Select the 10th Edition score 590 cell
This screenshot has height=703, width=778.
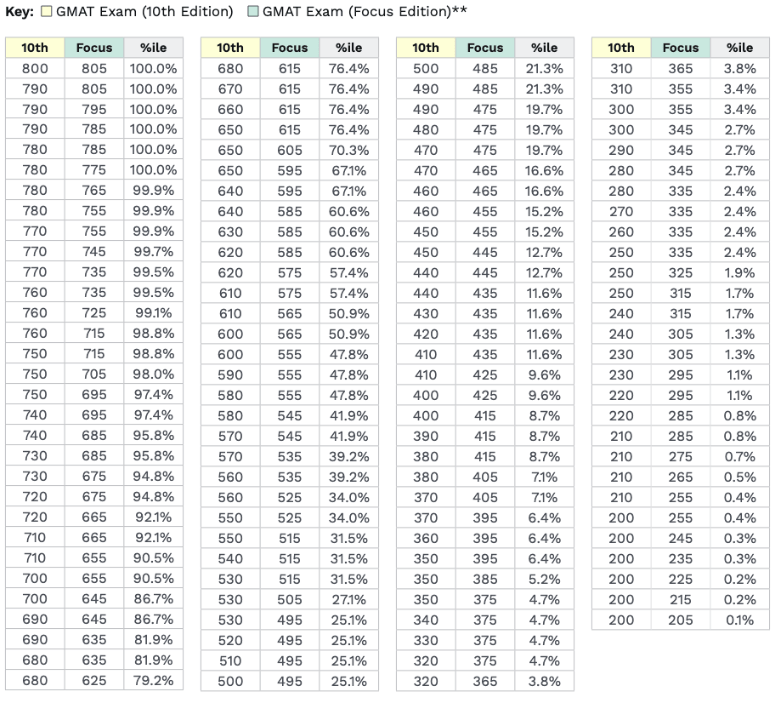click(230, 374)
